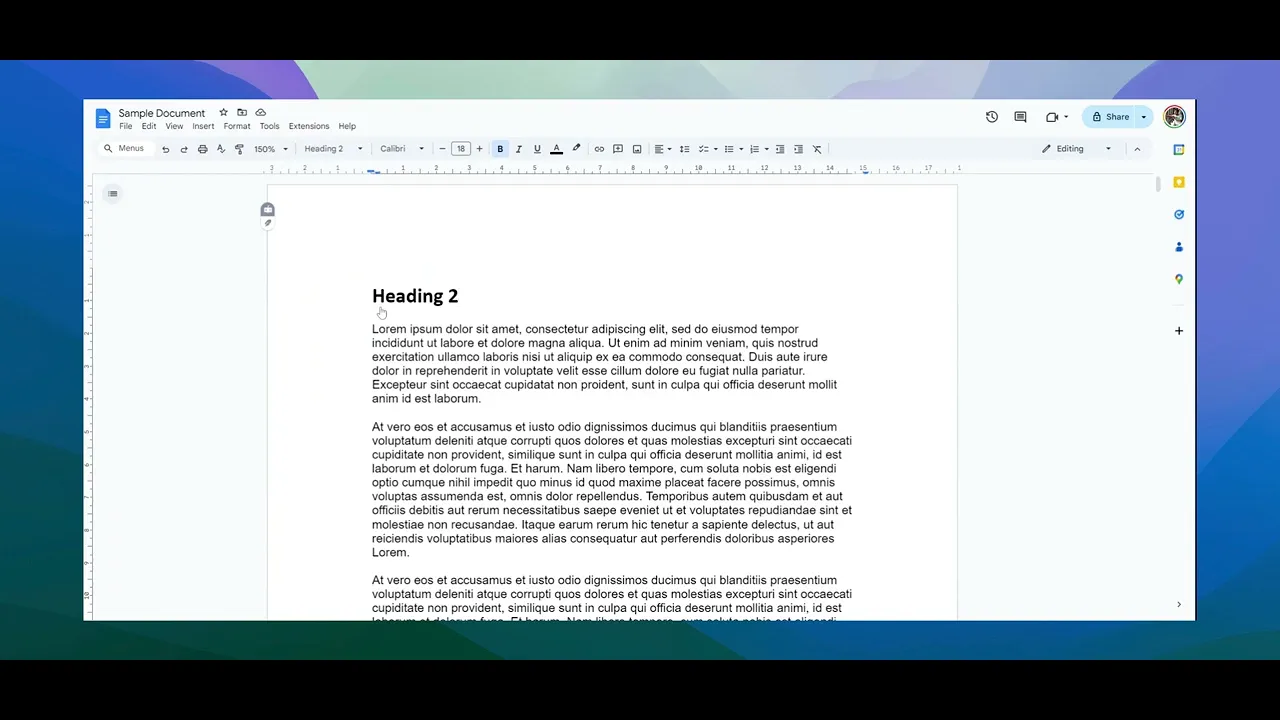
Task: Open the checklist options dropdown
Action: [708, 149]
